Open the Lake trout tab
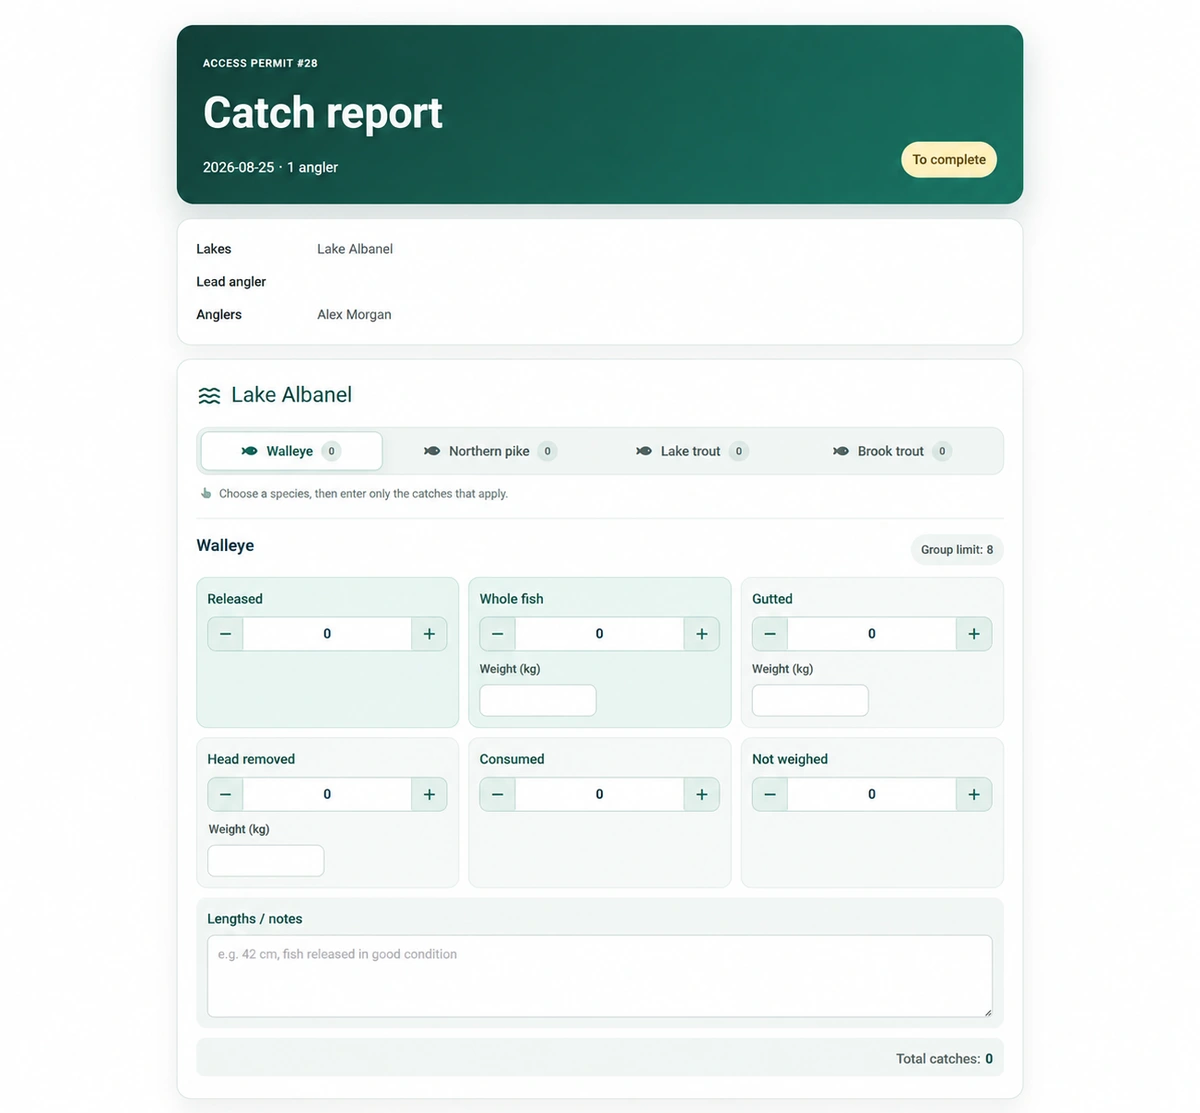This screenshot has width=1200, height=1113. pos(692,451)
